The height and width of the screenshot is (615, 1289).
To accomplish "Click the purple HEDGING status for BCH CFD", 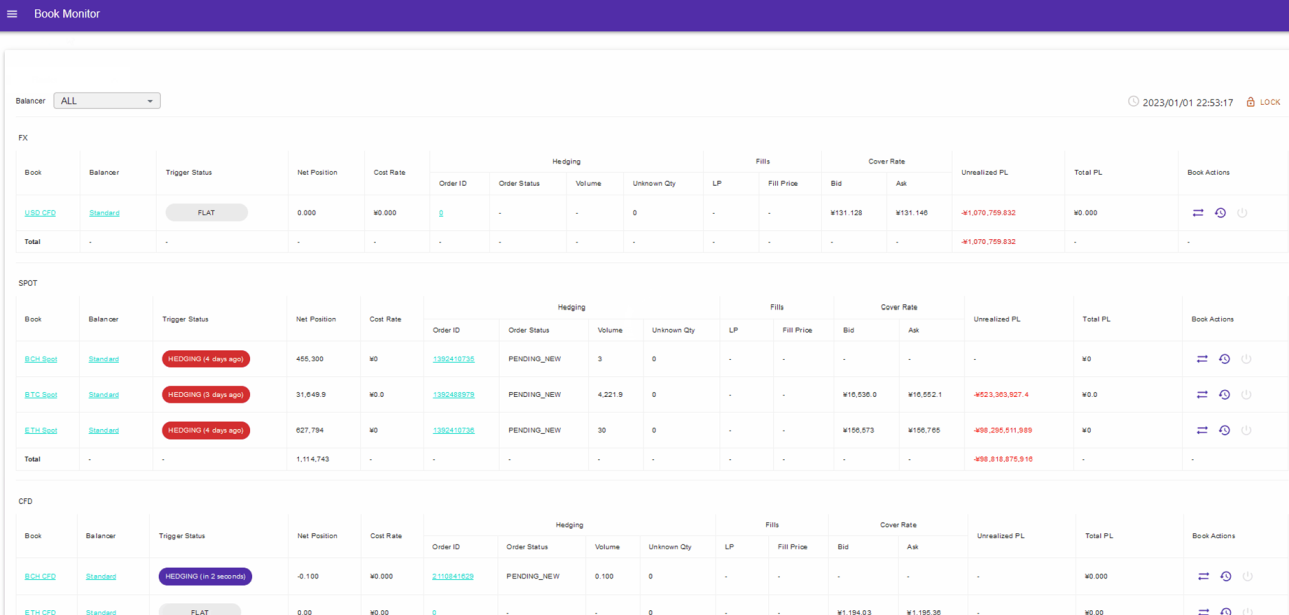I will (205, 577).
